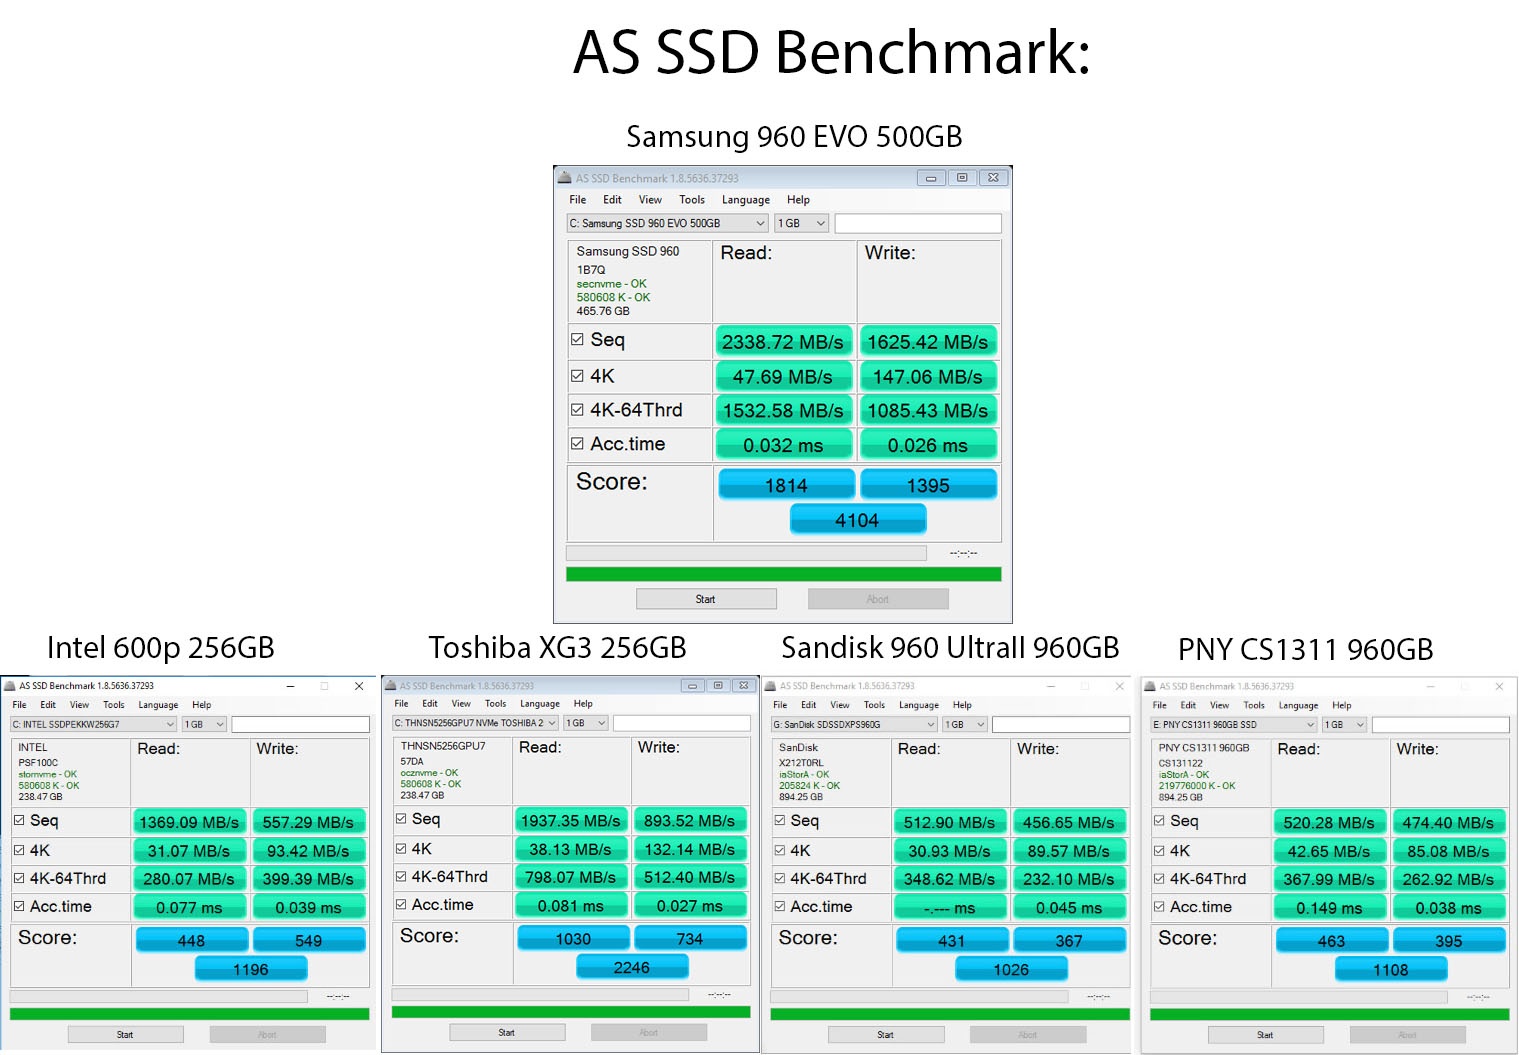Image resolution: width=1519 pixels, height=1055 pixels.
Task: Disable 4K-64Thrd test in the Samsung window
Action: point(577,410)
